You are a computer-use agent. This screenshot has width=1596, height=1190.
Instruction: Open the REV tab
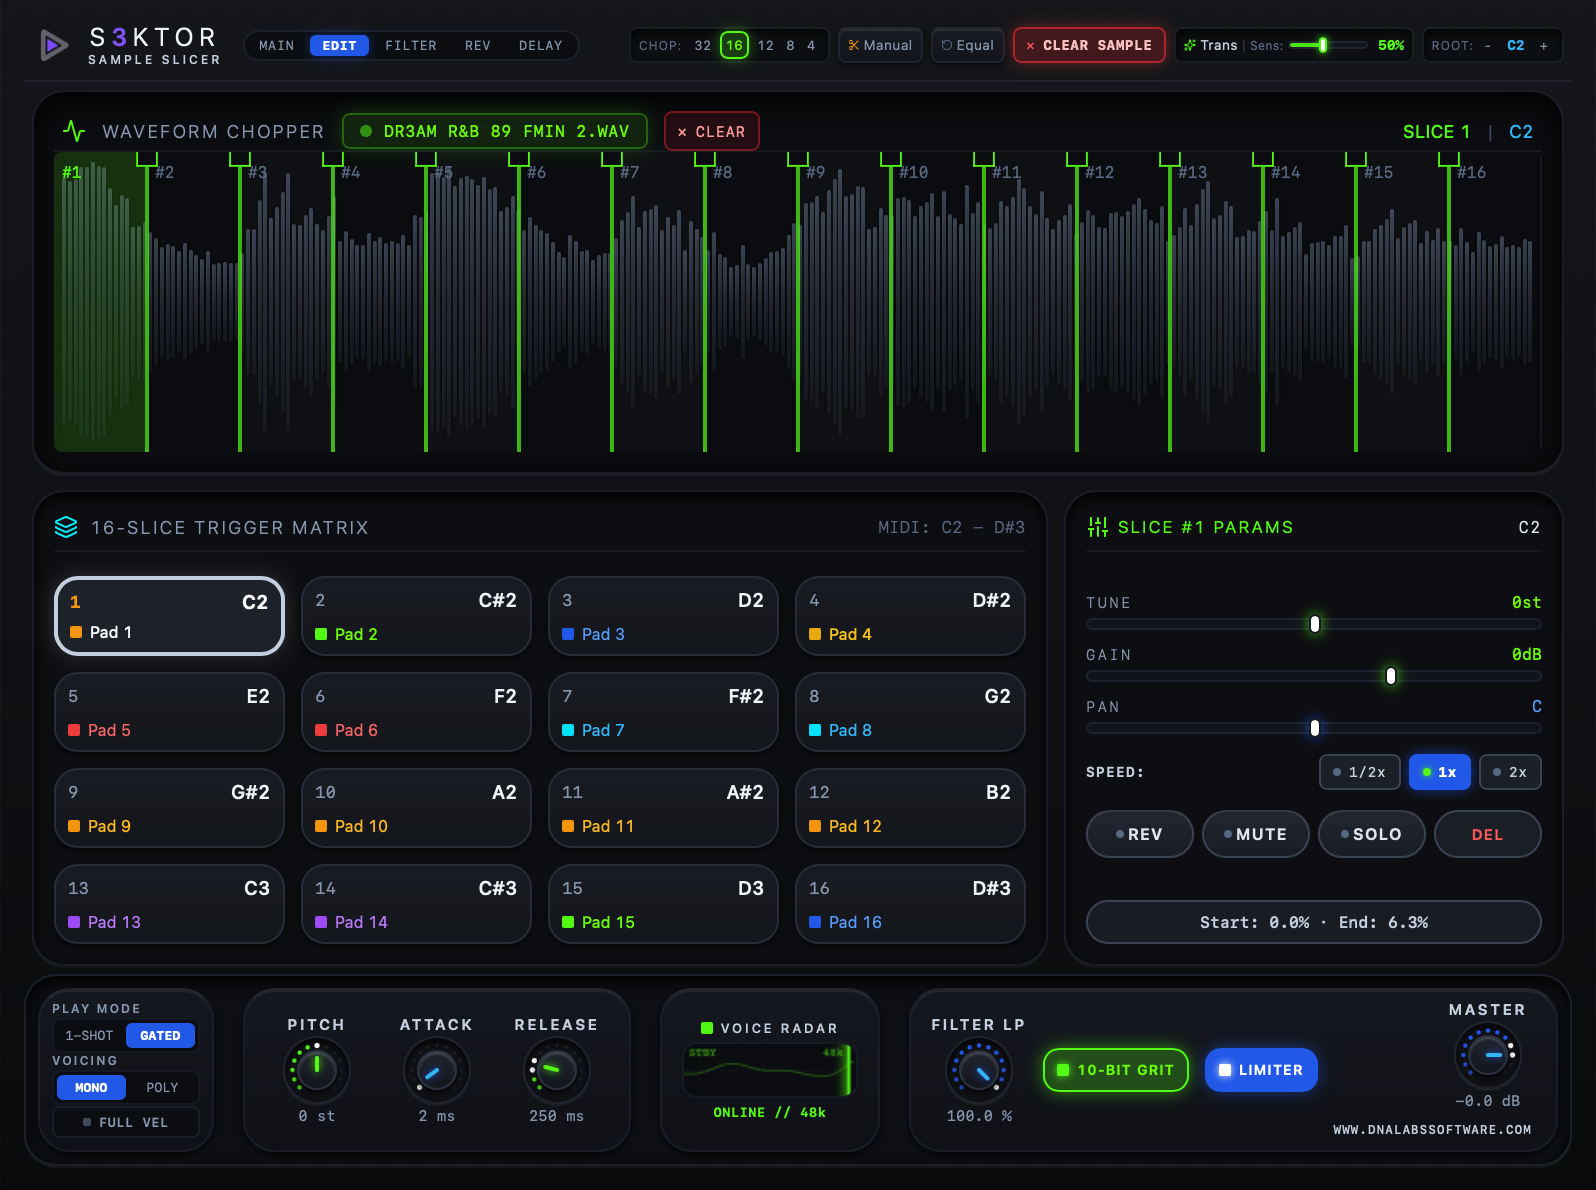point(478,46)
